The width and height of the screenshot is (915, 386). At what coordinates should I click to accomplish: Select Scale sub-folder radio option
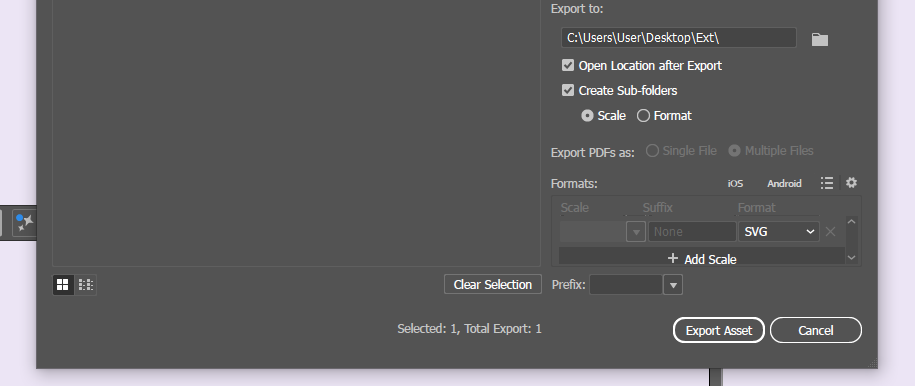point(587,116)
